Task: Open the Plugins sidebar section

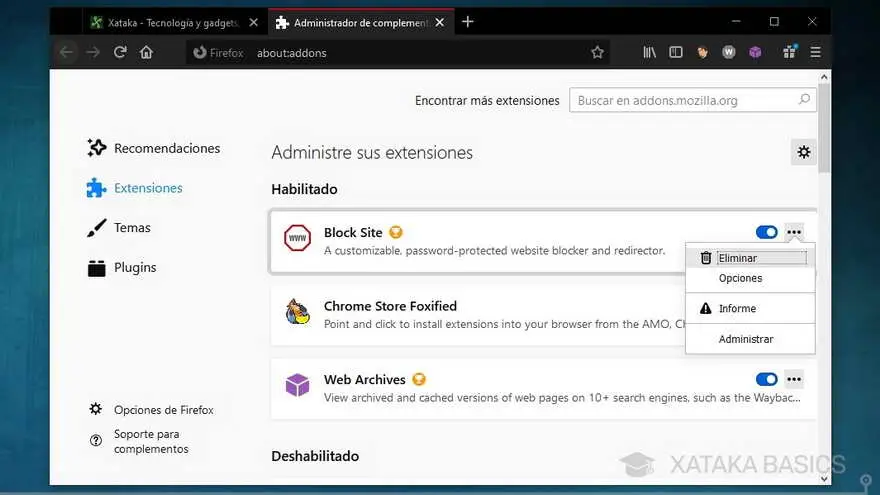Action: pyautogui.click(x=122, y=267)
